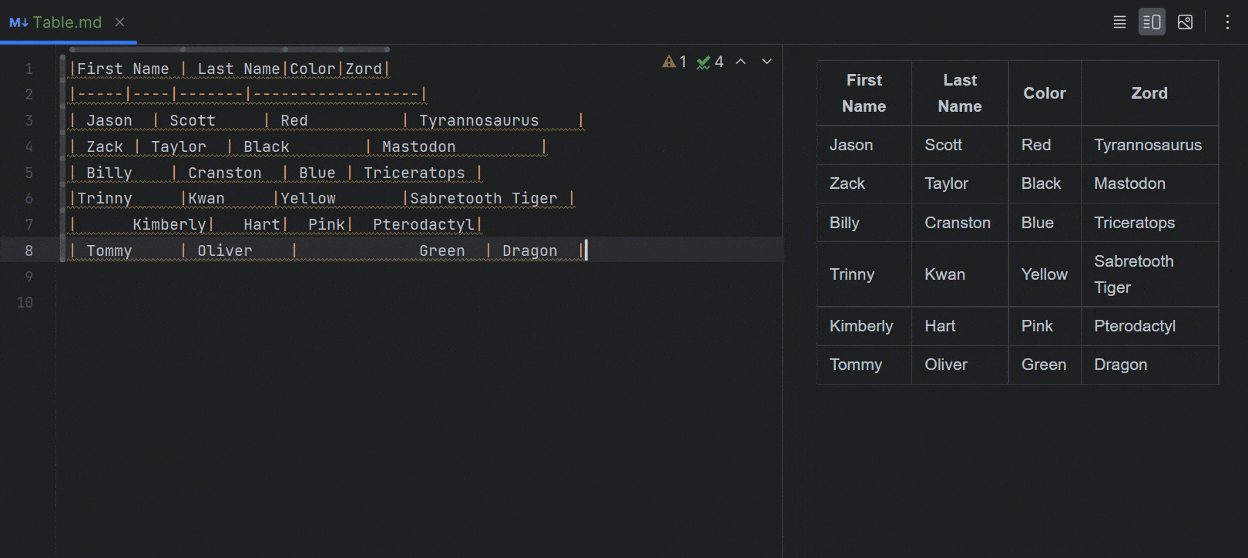Click empty line 10 in editor

[400, 302]
